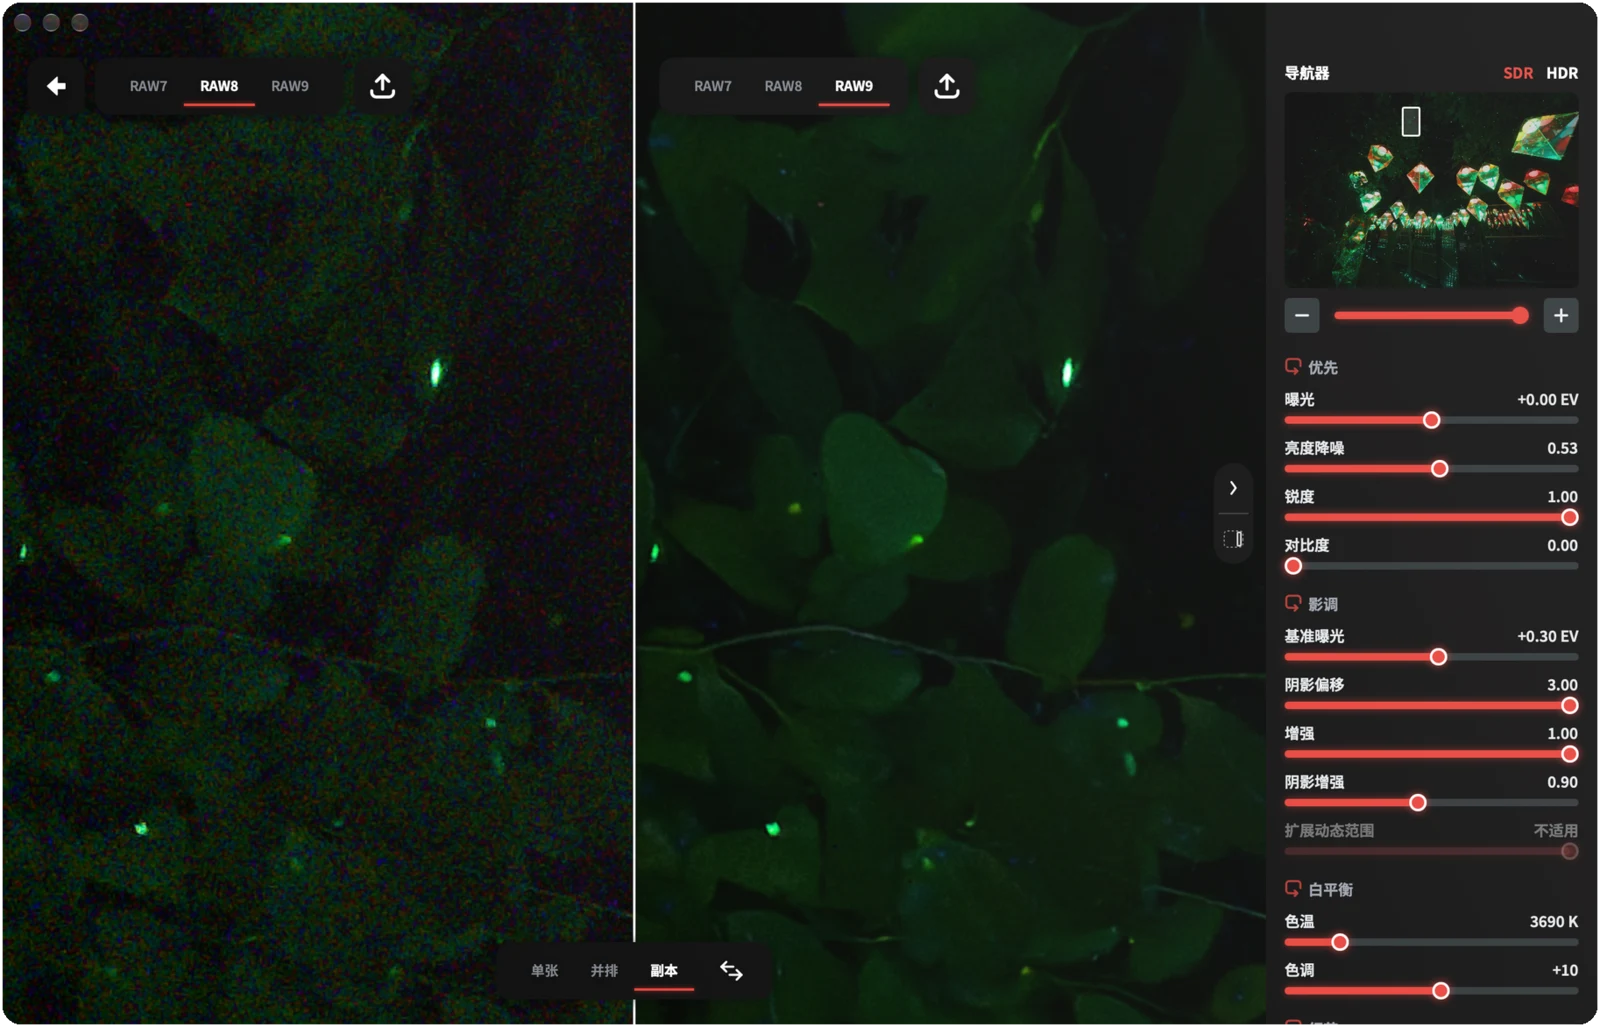Click the 导航器 panel title
The height and width of the screenshot is (1027, 1600).
coord(1307,73)
